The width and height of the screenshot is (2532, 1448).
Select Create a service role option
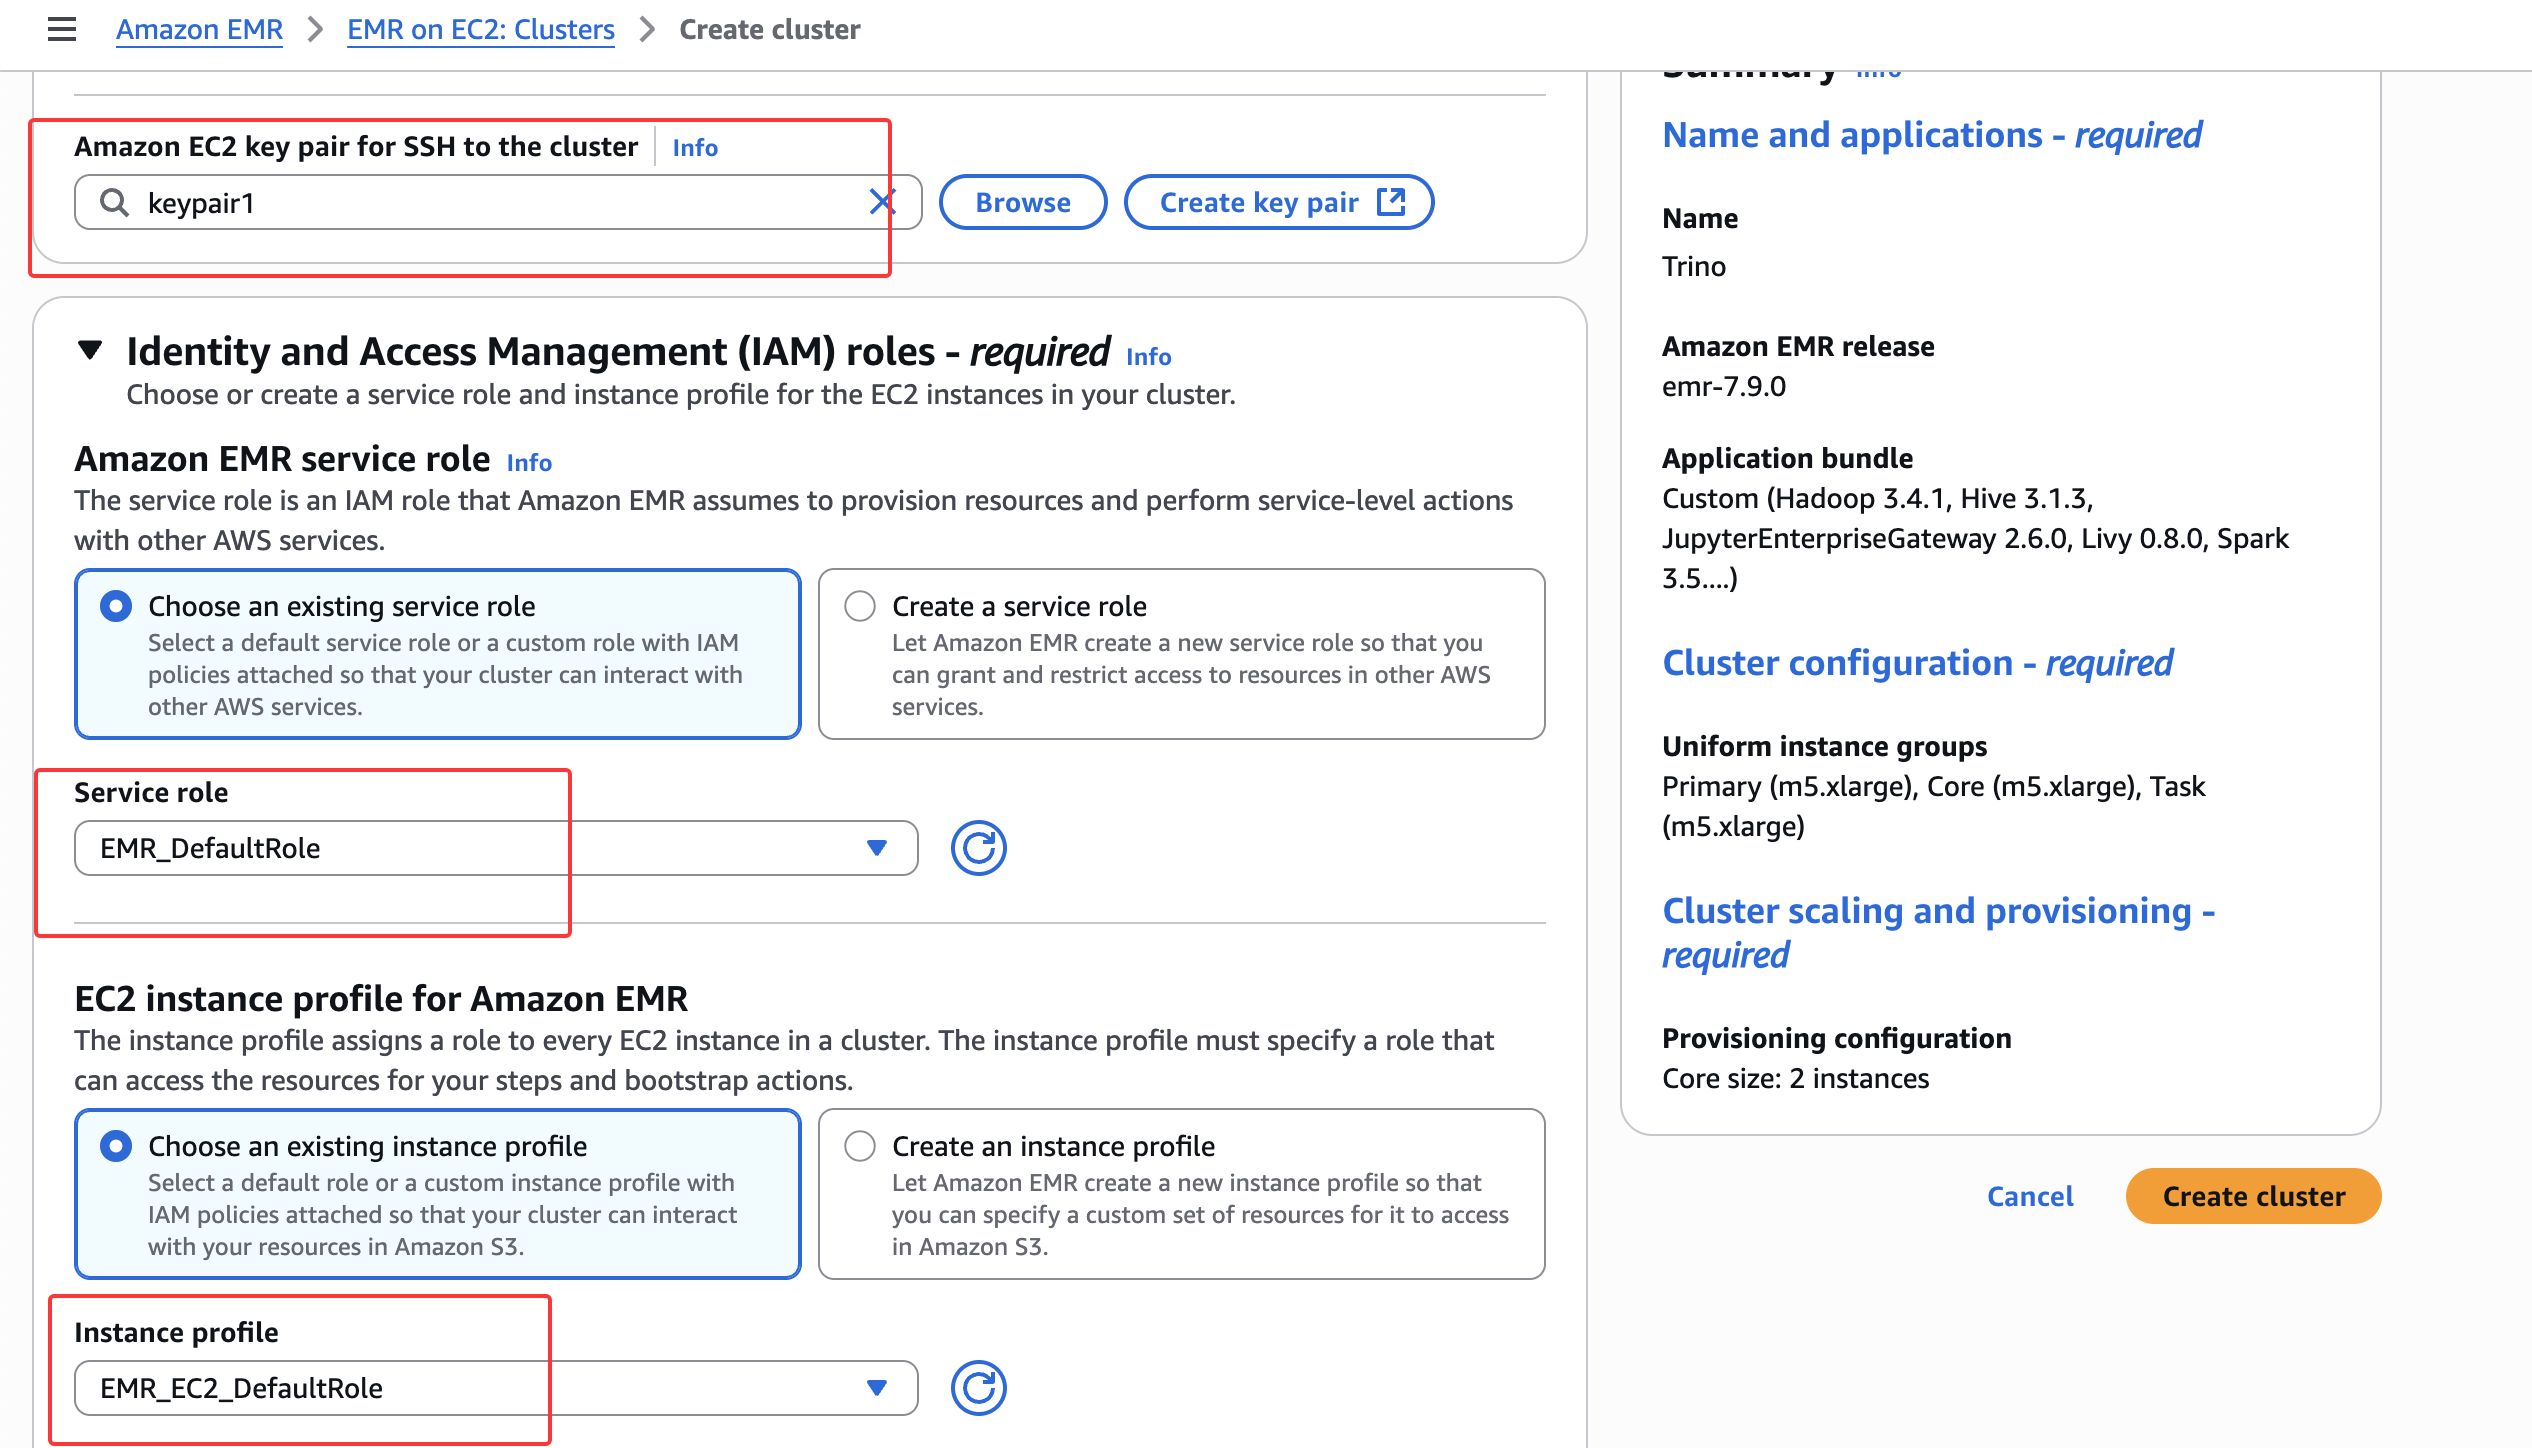(1182, 654)
